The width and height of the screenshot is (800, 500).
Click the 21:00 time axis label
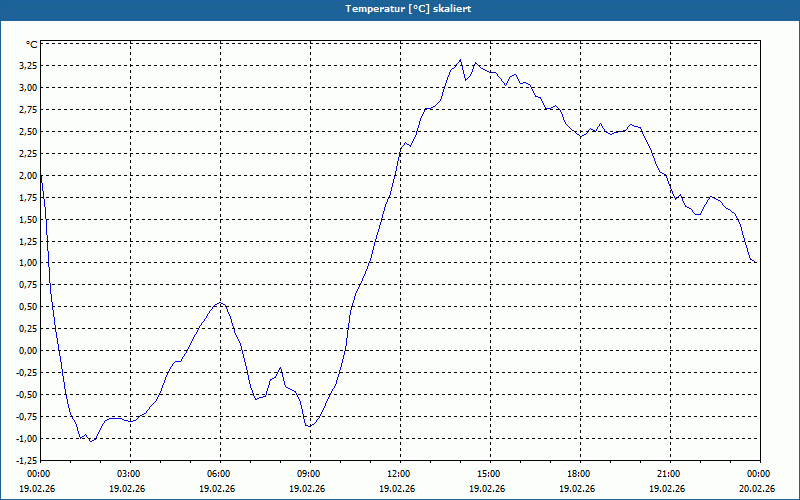tap(670, 474)
